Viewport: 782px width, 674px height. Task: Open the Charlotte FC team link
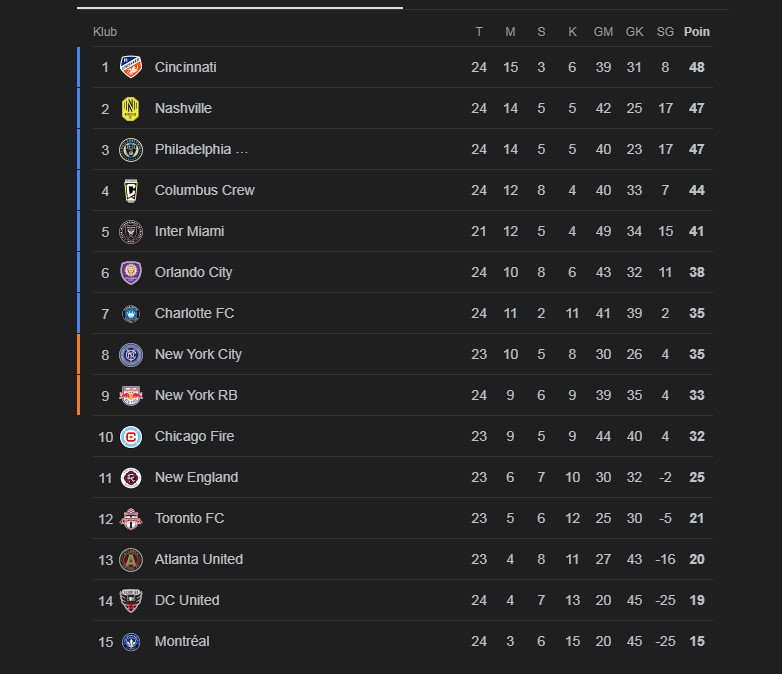194,313
